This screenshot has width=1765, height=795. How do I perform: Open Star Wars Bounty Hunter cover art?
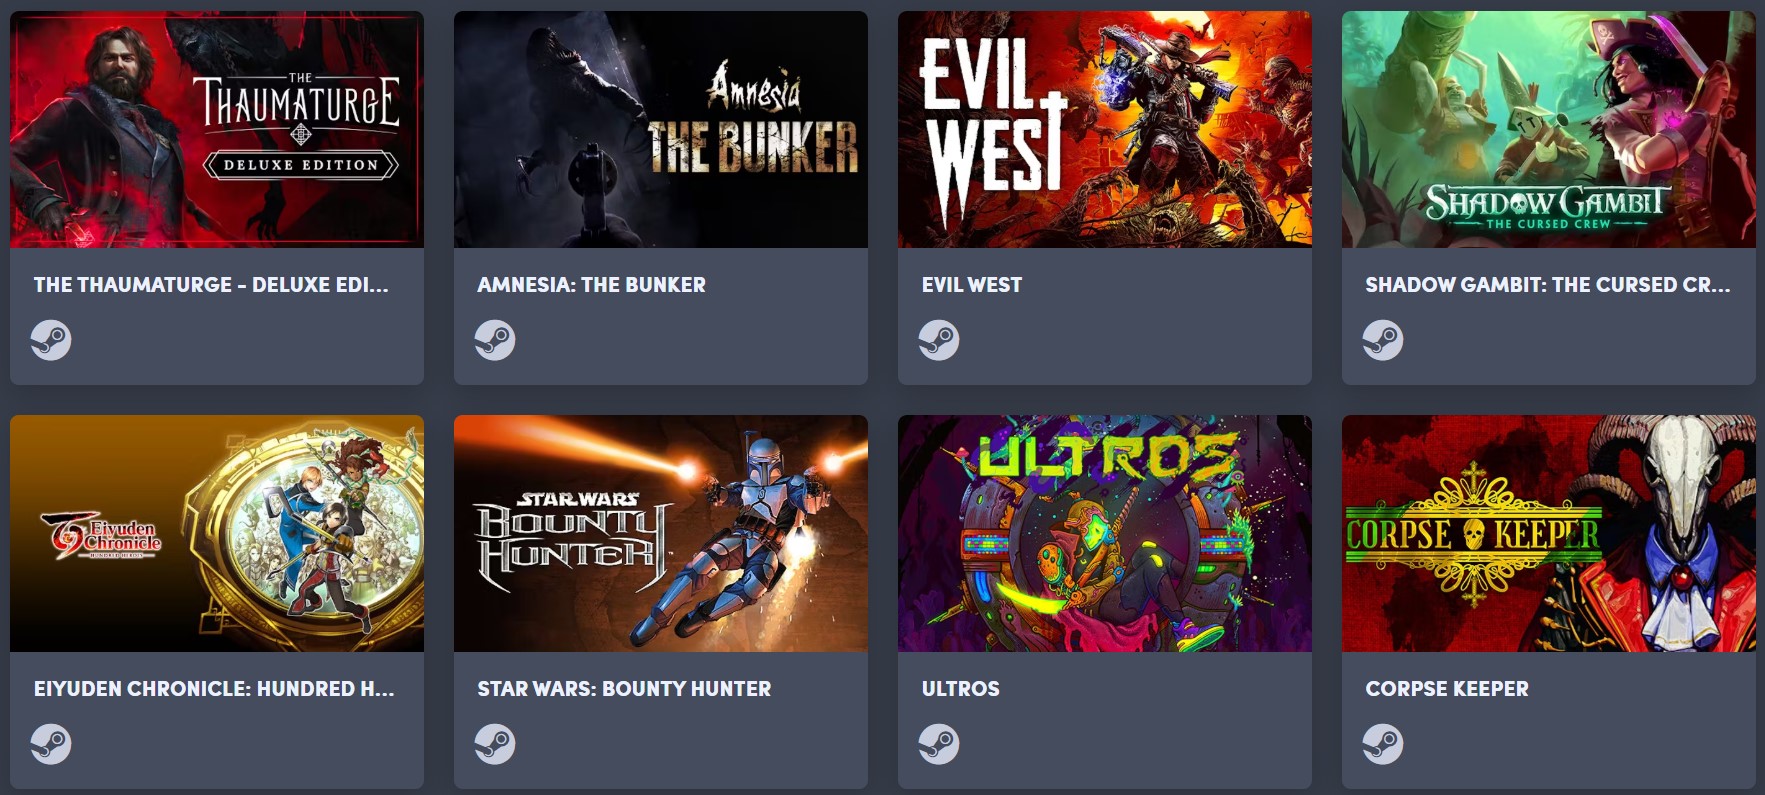click(x=661, y=533)
